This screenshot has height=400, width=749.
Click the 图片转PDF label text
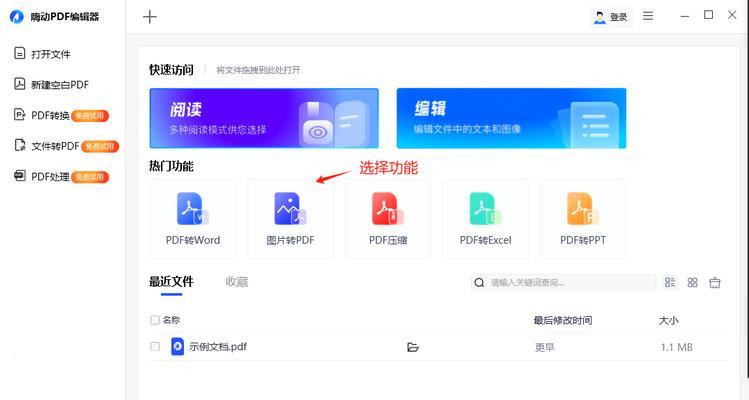[x=290, y=240]
